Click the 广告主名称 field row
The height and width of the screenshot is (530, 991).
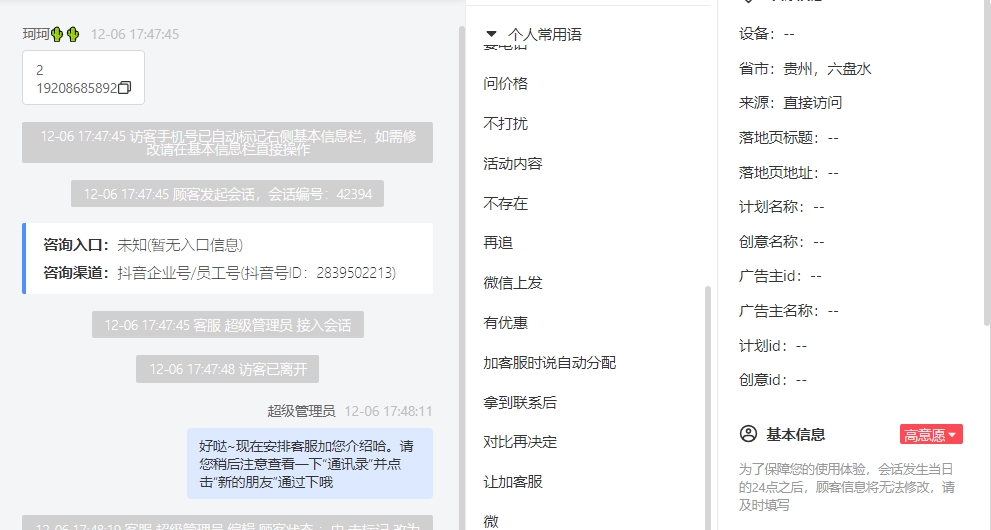pos(788,311)
